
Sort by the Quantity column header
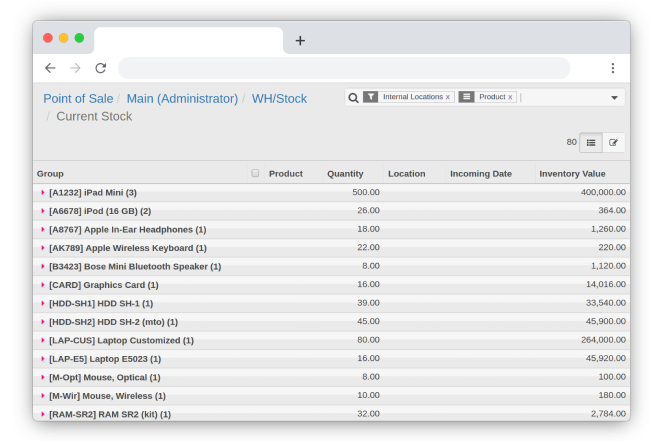coord(345,174)
